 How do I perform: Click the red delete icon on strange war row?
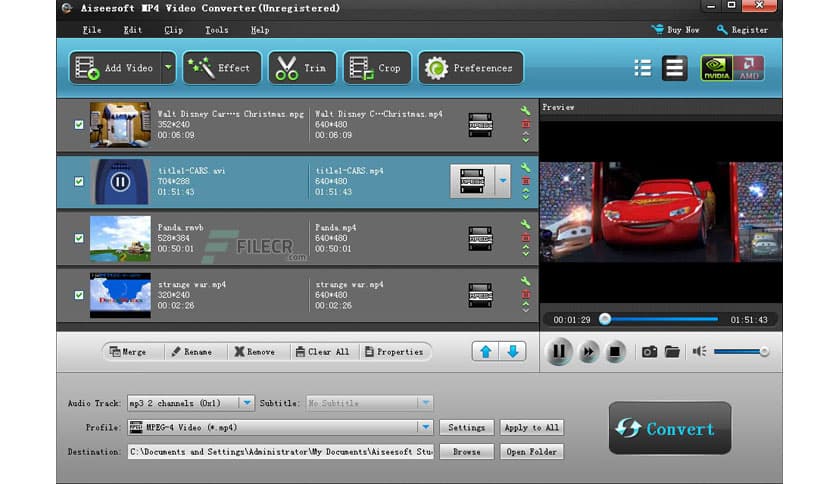pyautogui.click(x=526, y=294)
